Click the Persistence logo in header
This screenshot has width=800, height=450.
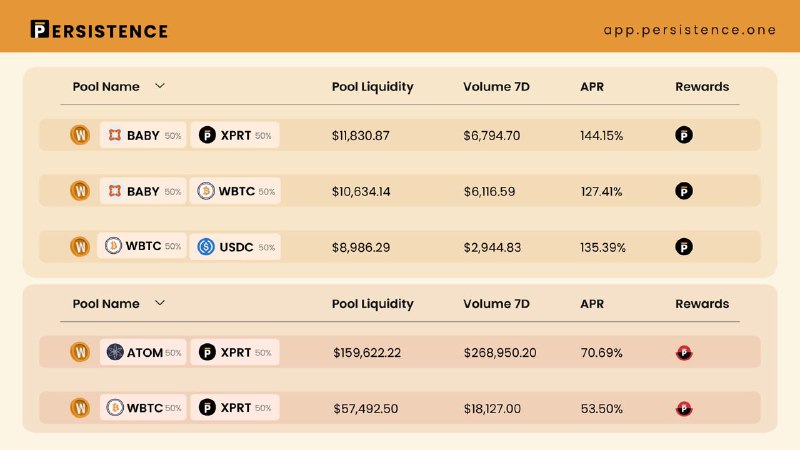click(99, 30)
